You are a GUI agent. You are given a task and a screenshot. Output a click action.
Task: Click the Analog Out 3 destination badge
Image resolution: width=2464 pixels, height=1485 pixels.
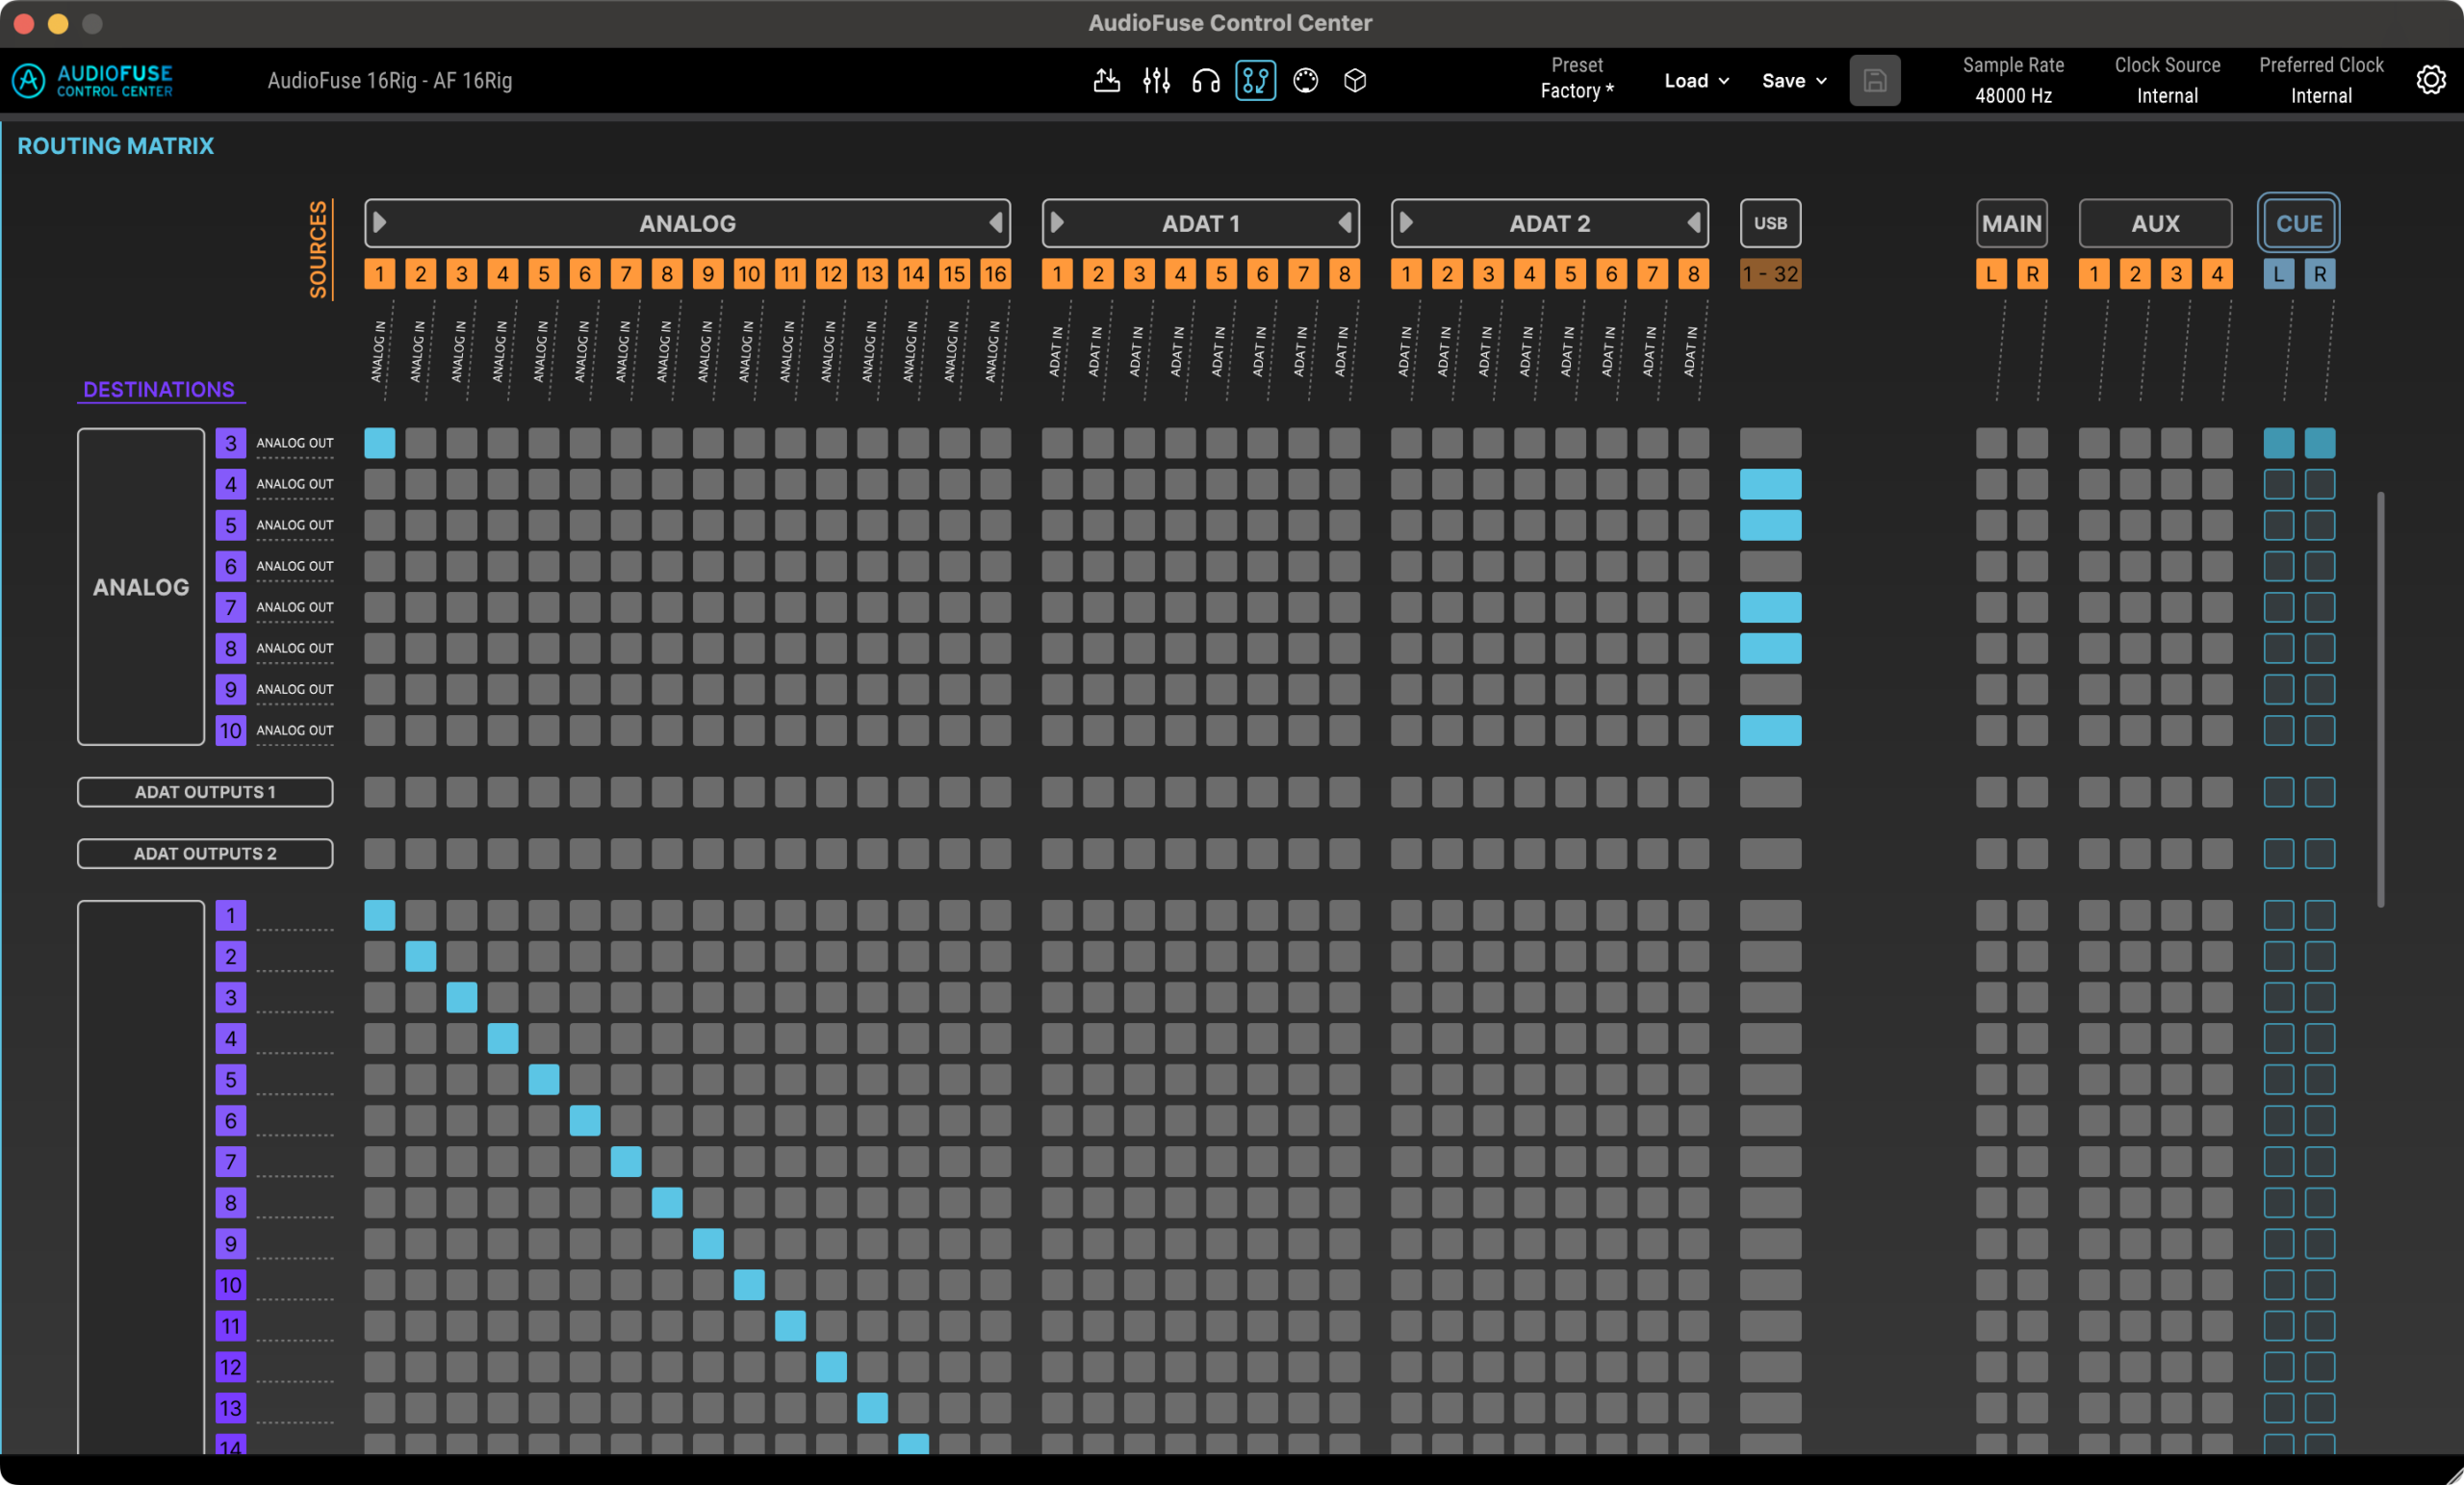tap(231, 443)
